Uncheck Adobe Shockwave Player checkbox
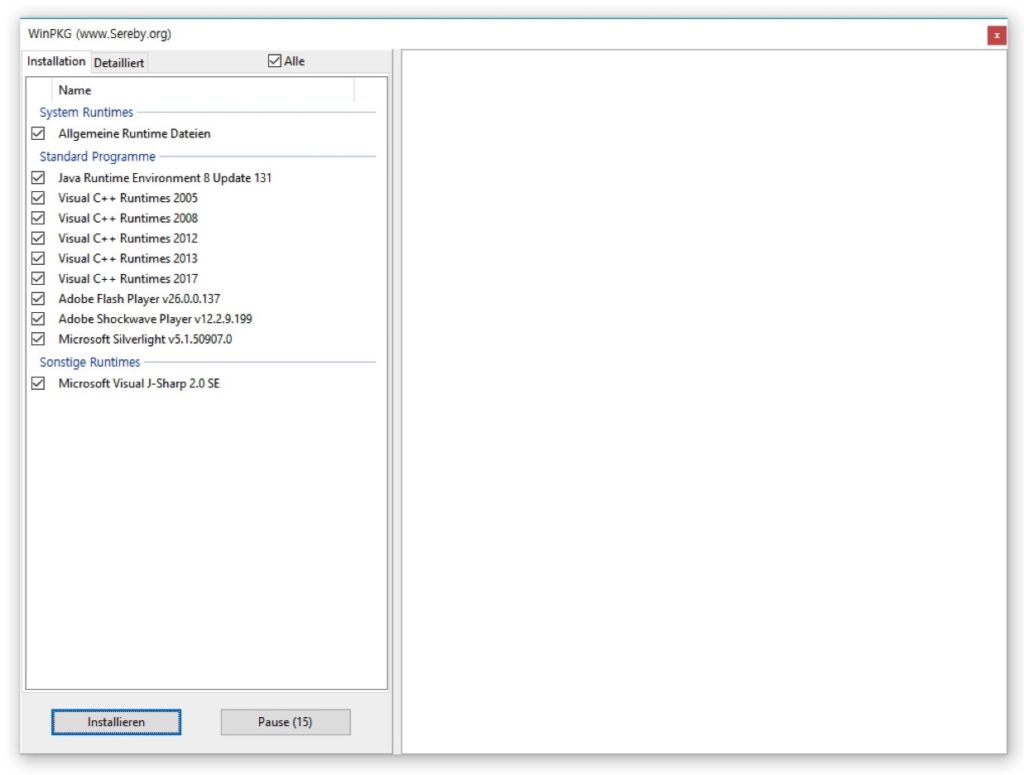This screenshot has width=1024, height=775. (x=38, y=319)
